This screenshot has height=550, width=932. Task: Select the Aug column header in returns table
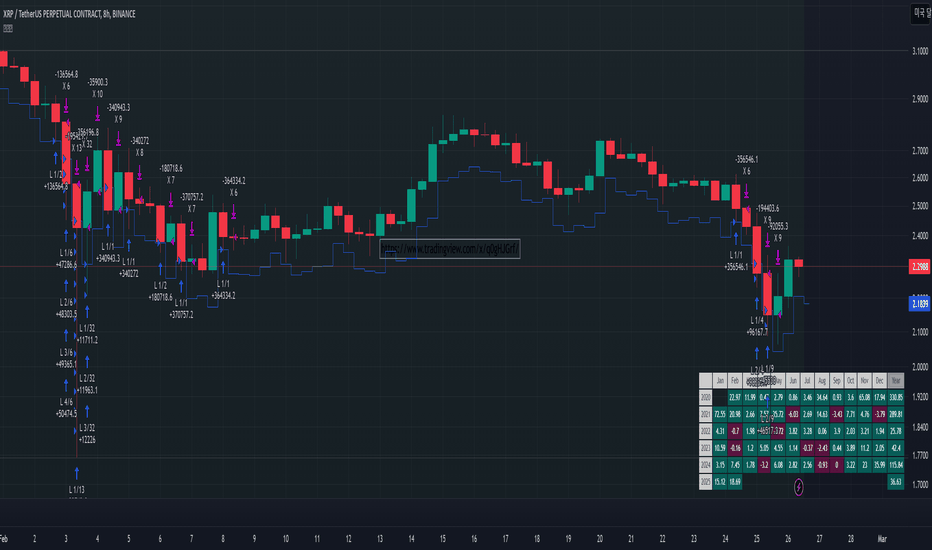822,381
